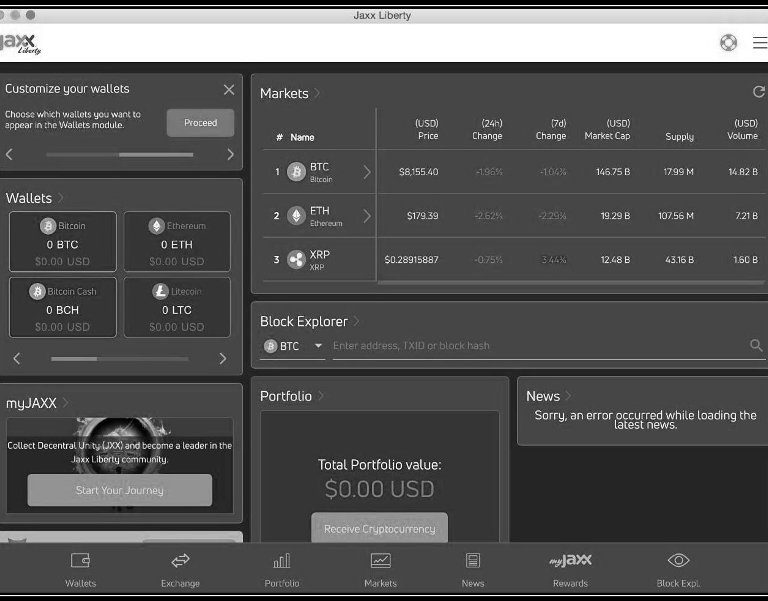
Task: Expand the Markets section chevron
Action: click(317, 93)
